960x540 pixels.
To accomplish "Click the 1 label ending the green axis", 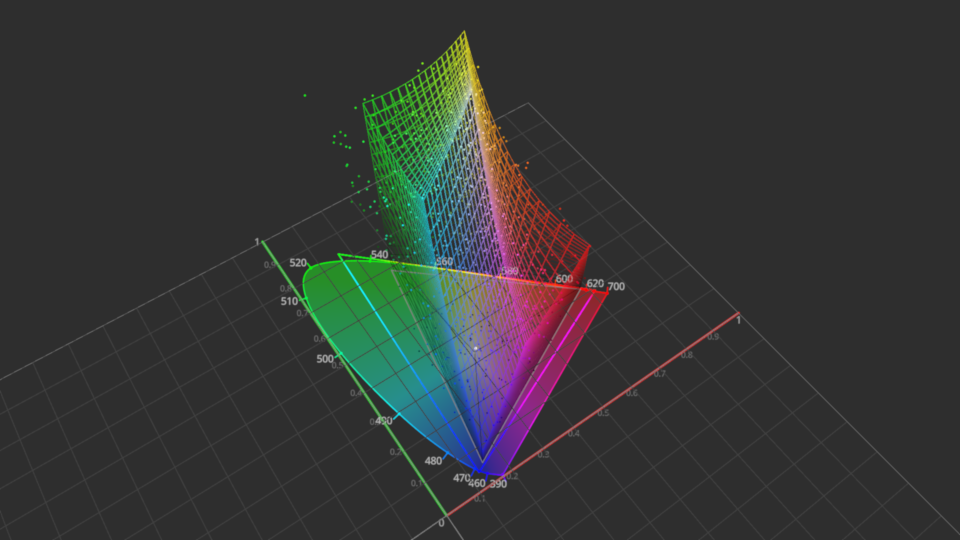I will [x=257, y=242].
